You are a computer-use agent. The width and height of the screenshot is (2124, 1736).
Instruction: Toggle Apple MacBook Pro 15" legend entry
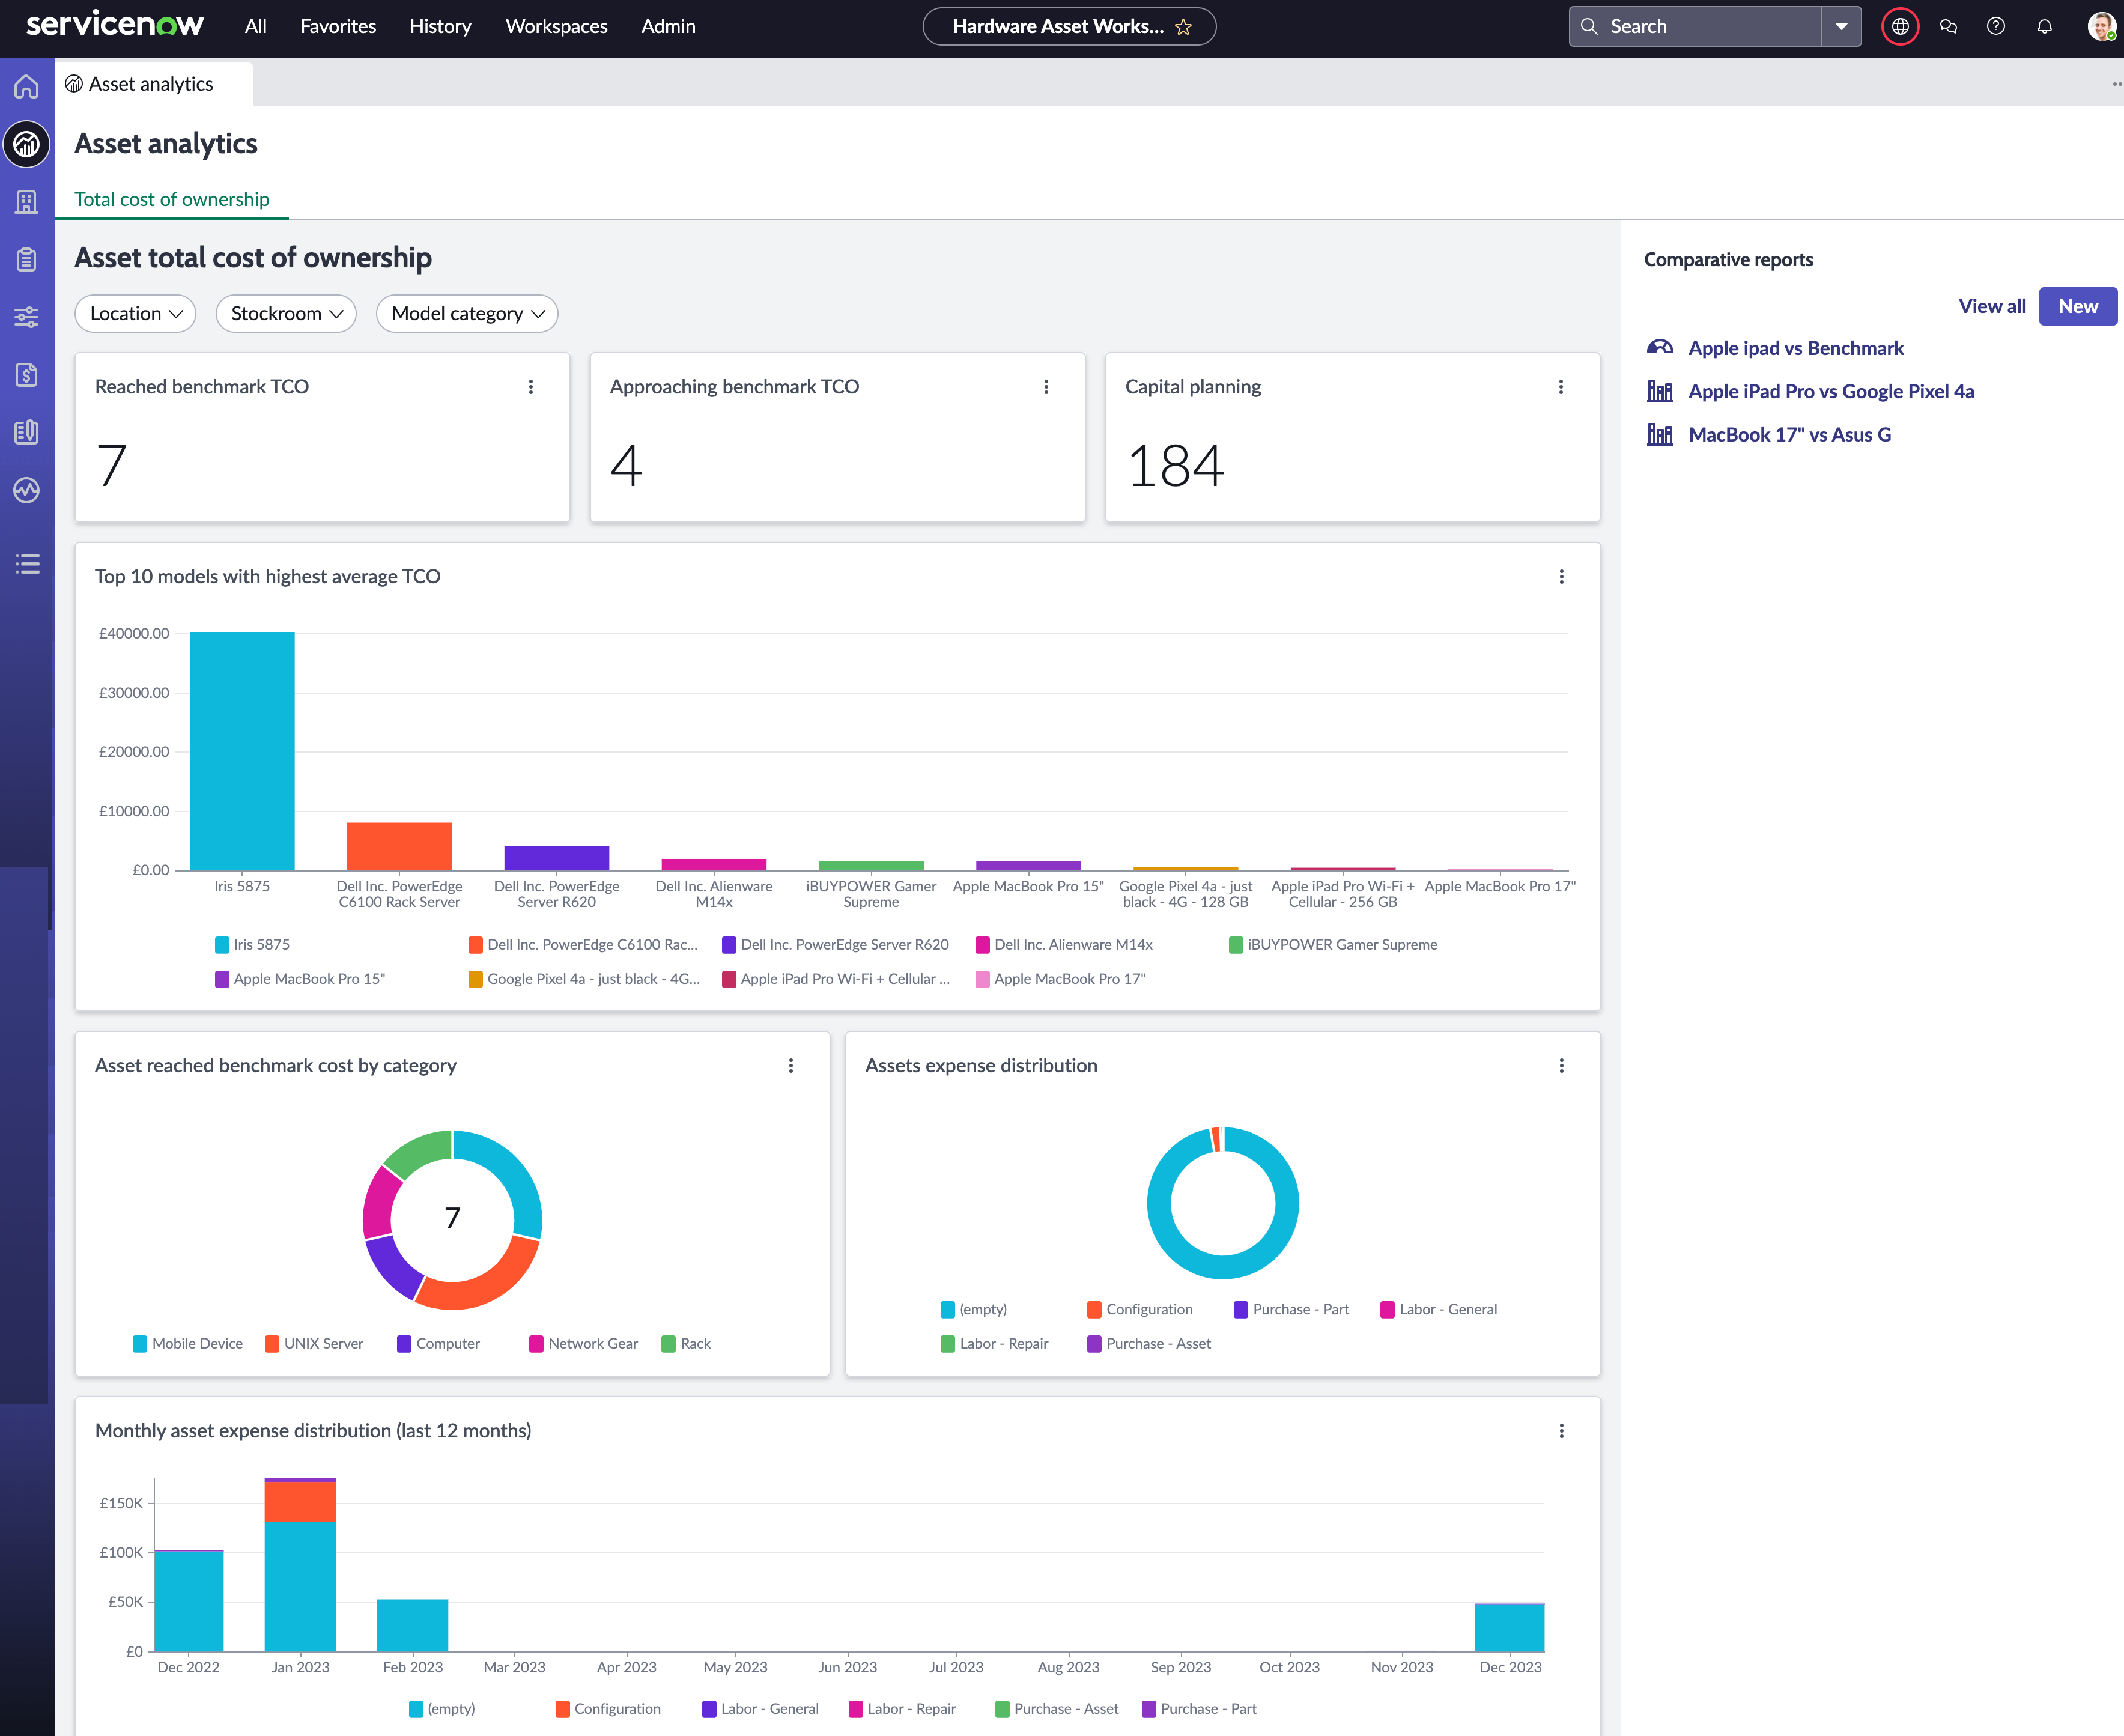click(x=300, y=979)
